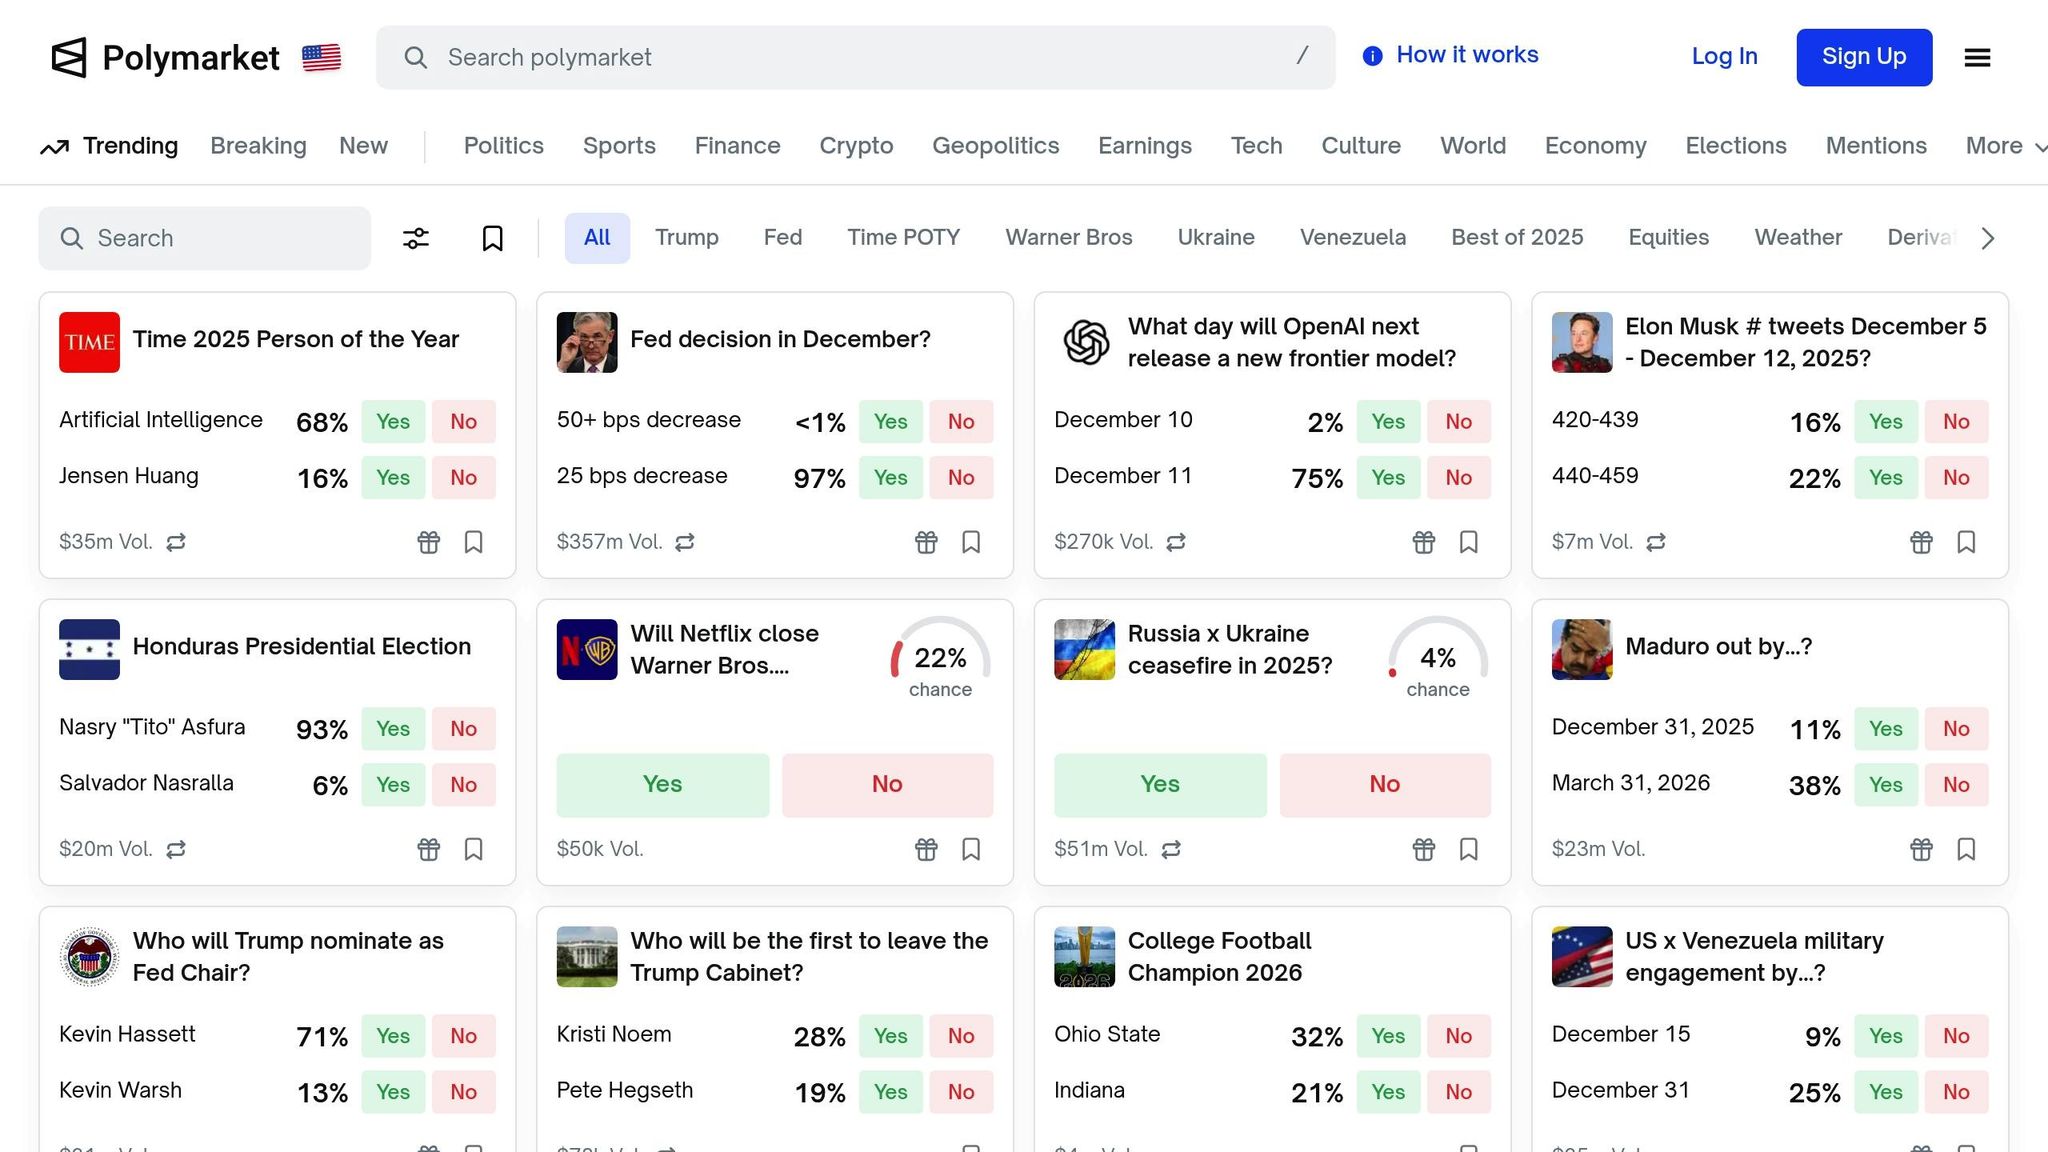Bookmark the Honduras Presidential Election market

(x=474, y=849)
